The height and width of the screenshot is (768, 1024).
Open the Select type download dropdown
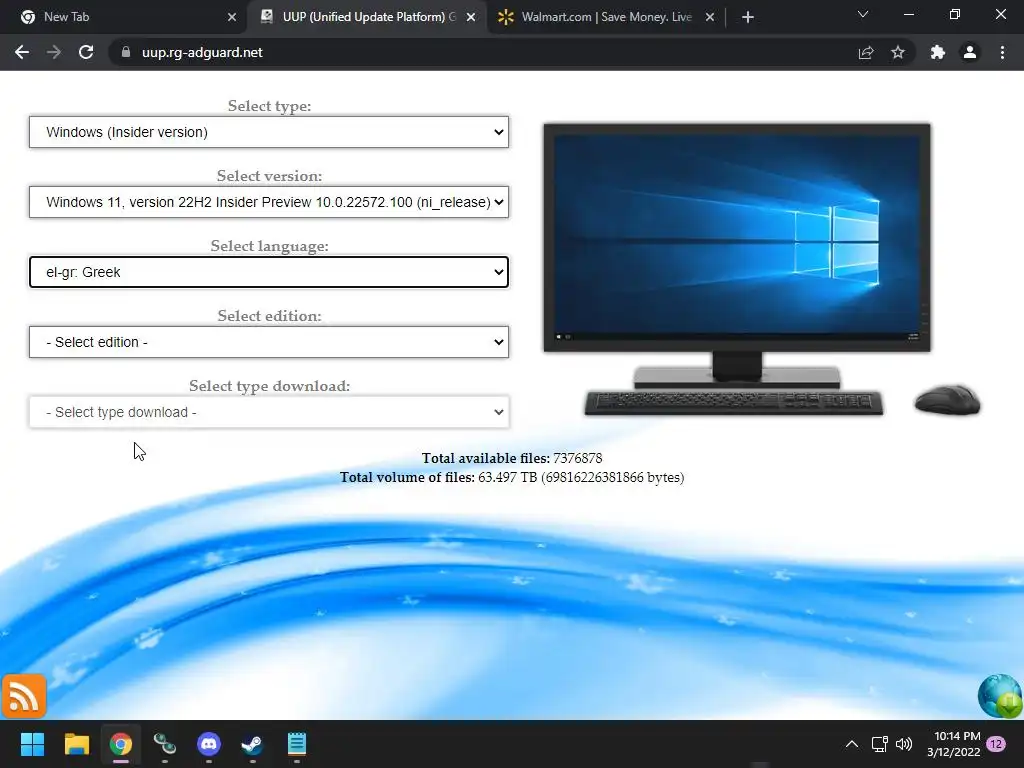click(x=268, y=412)
